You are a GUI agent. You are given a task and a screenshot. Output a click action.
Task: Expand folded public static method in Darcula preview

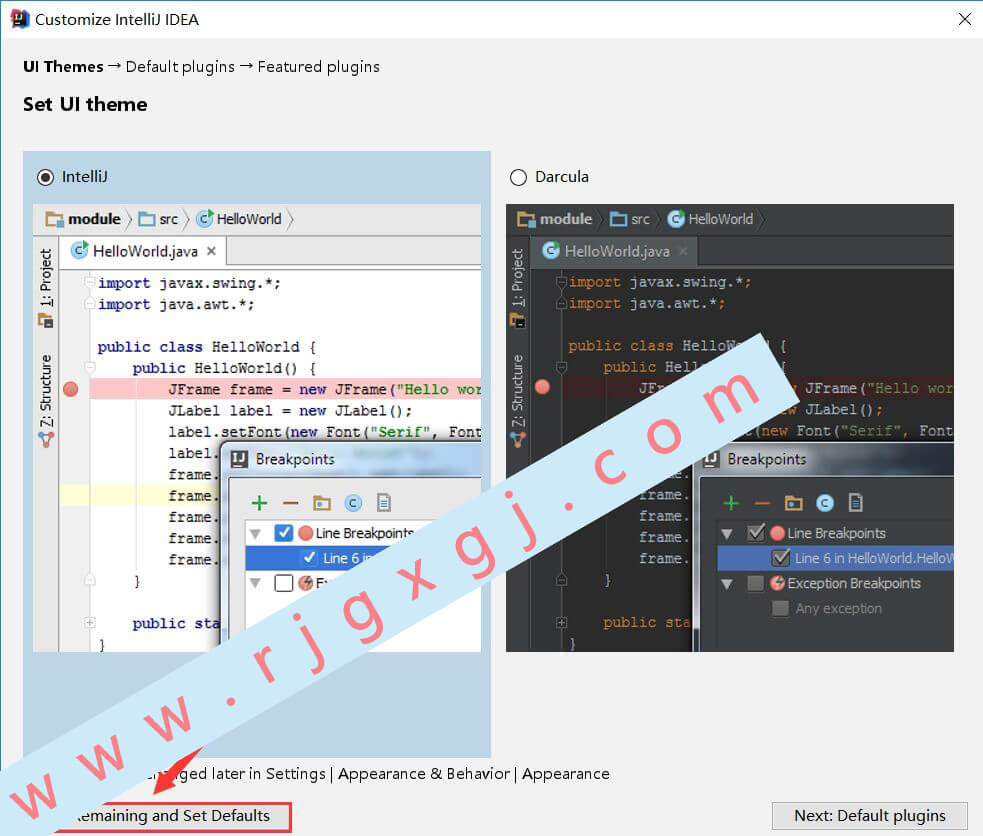tap(561, 622)
